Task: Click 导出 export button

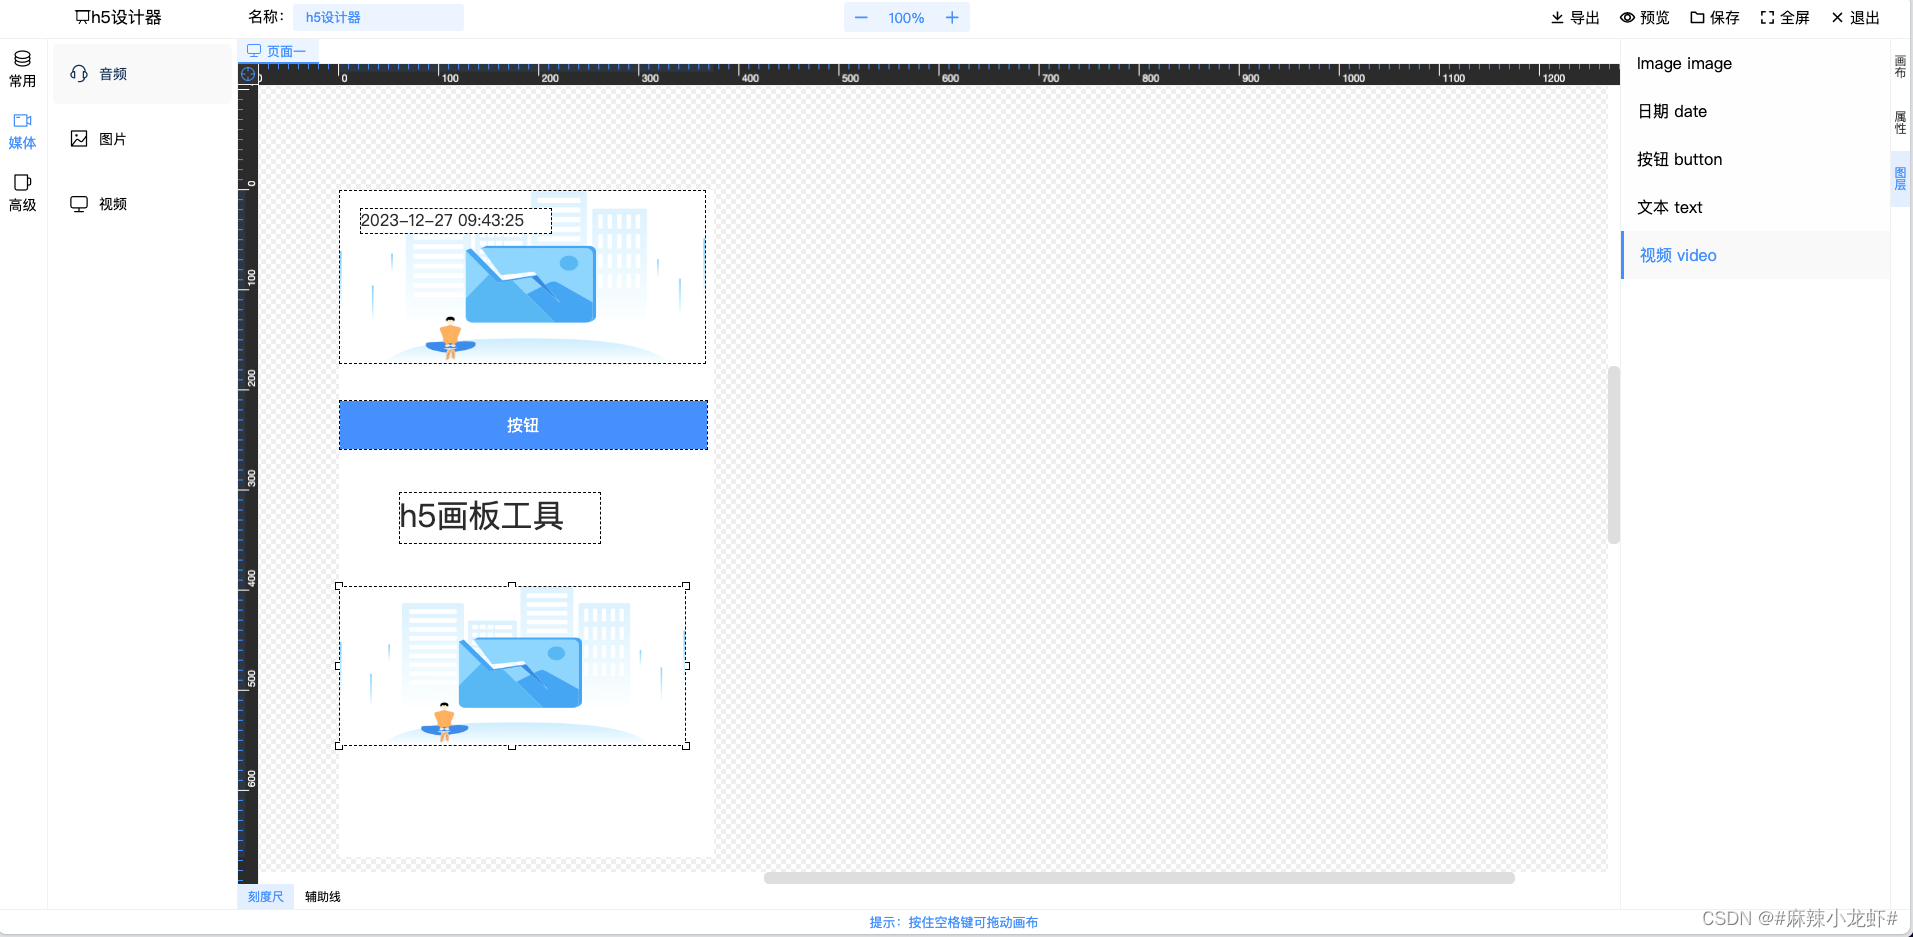Action: point(1575,18)
